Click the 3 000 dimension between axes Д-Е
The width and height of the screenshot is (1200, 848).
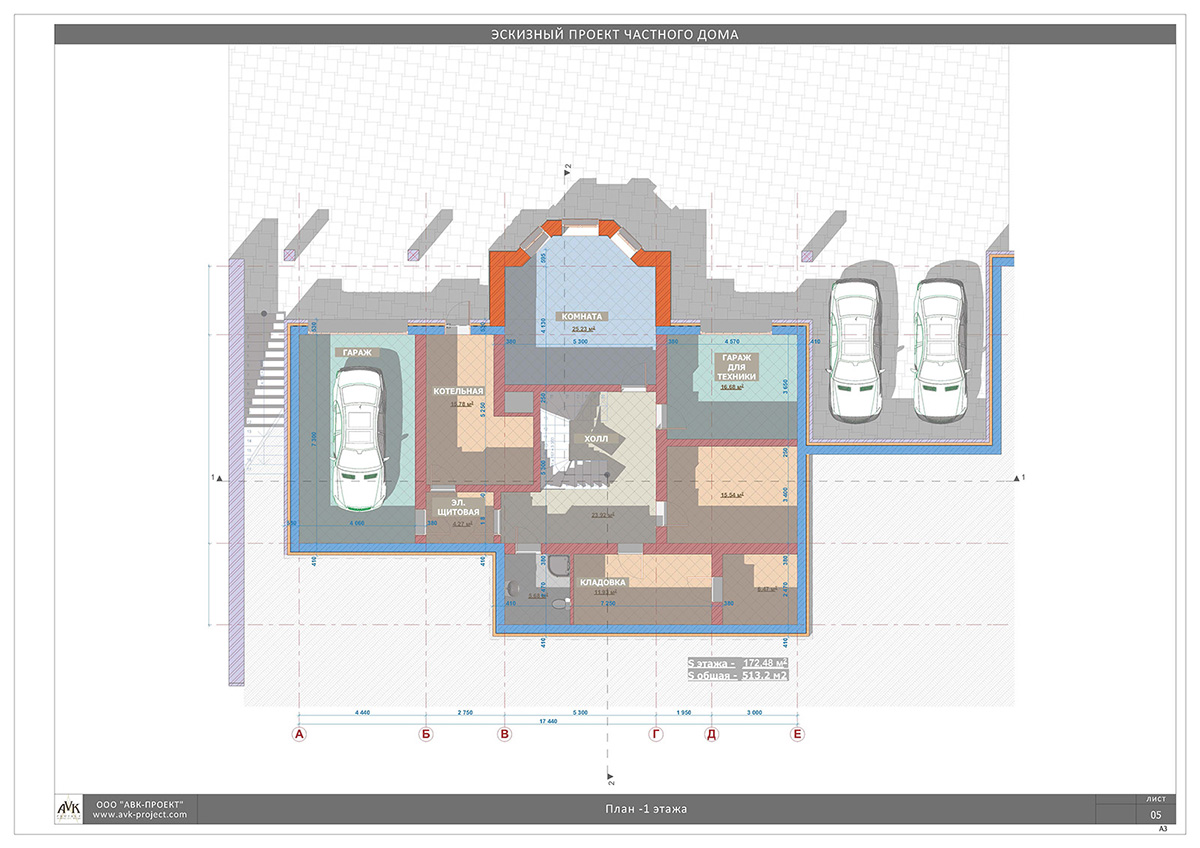click(754, 712)
